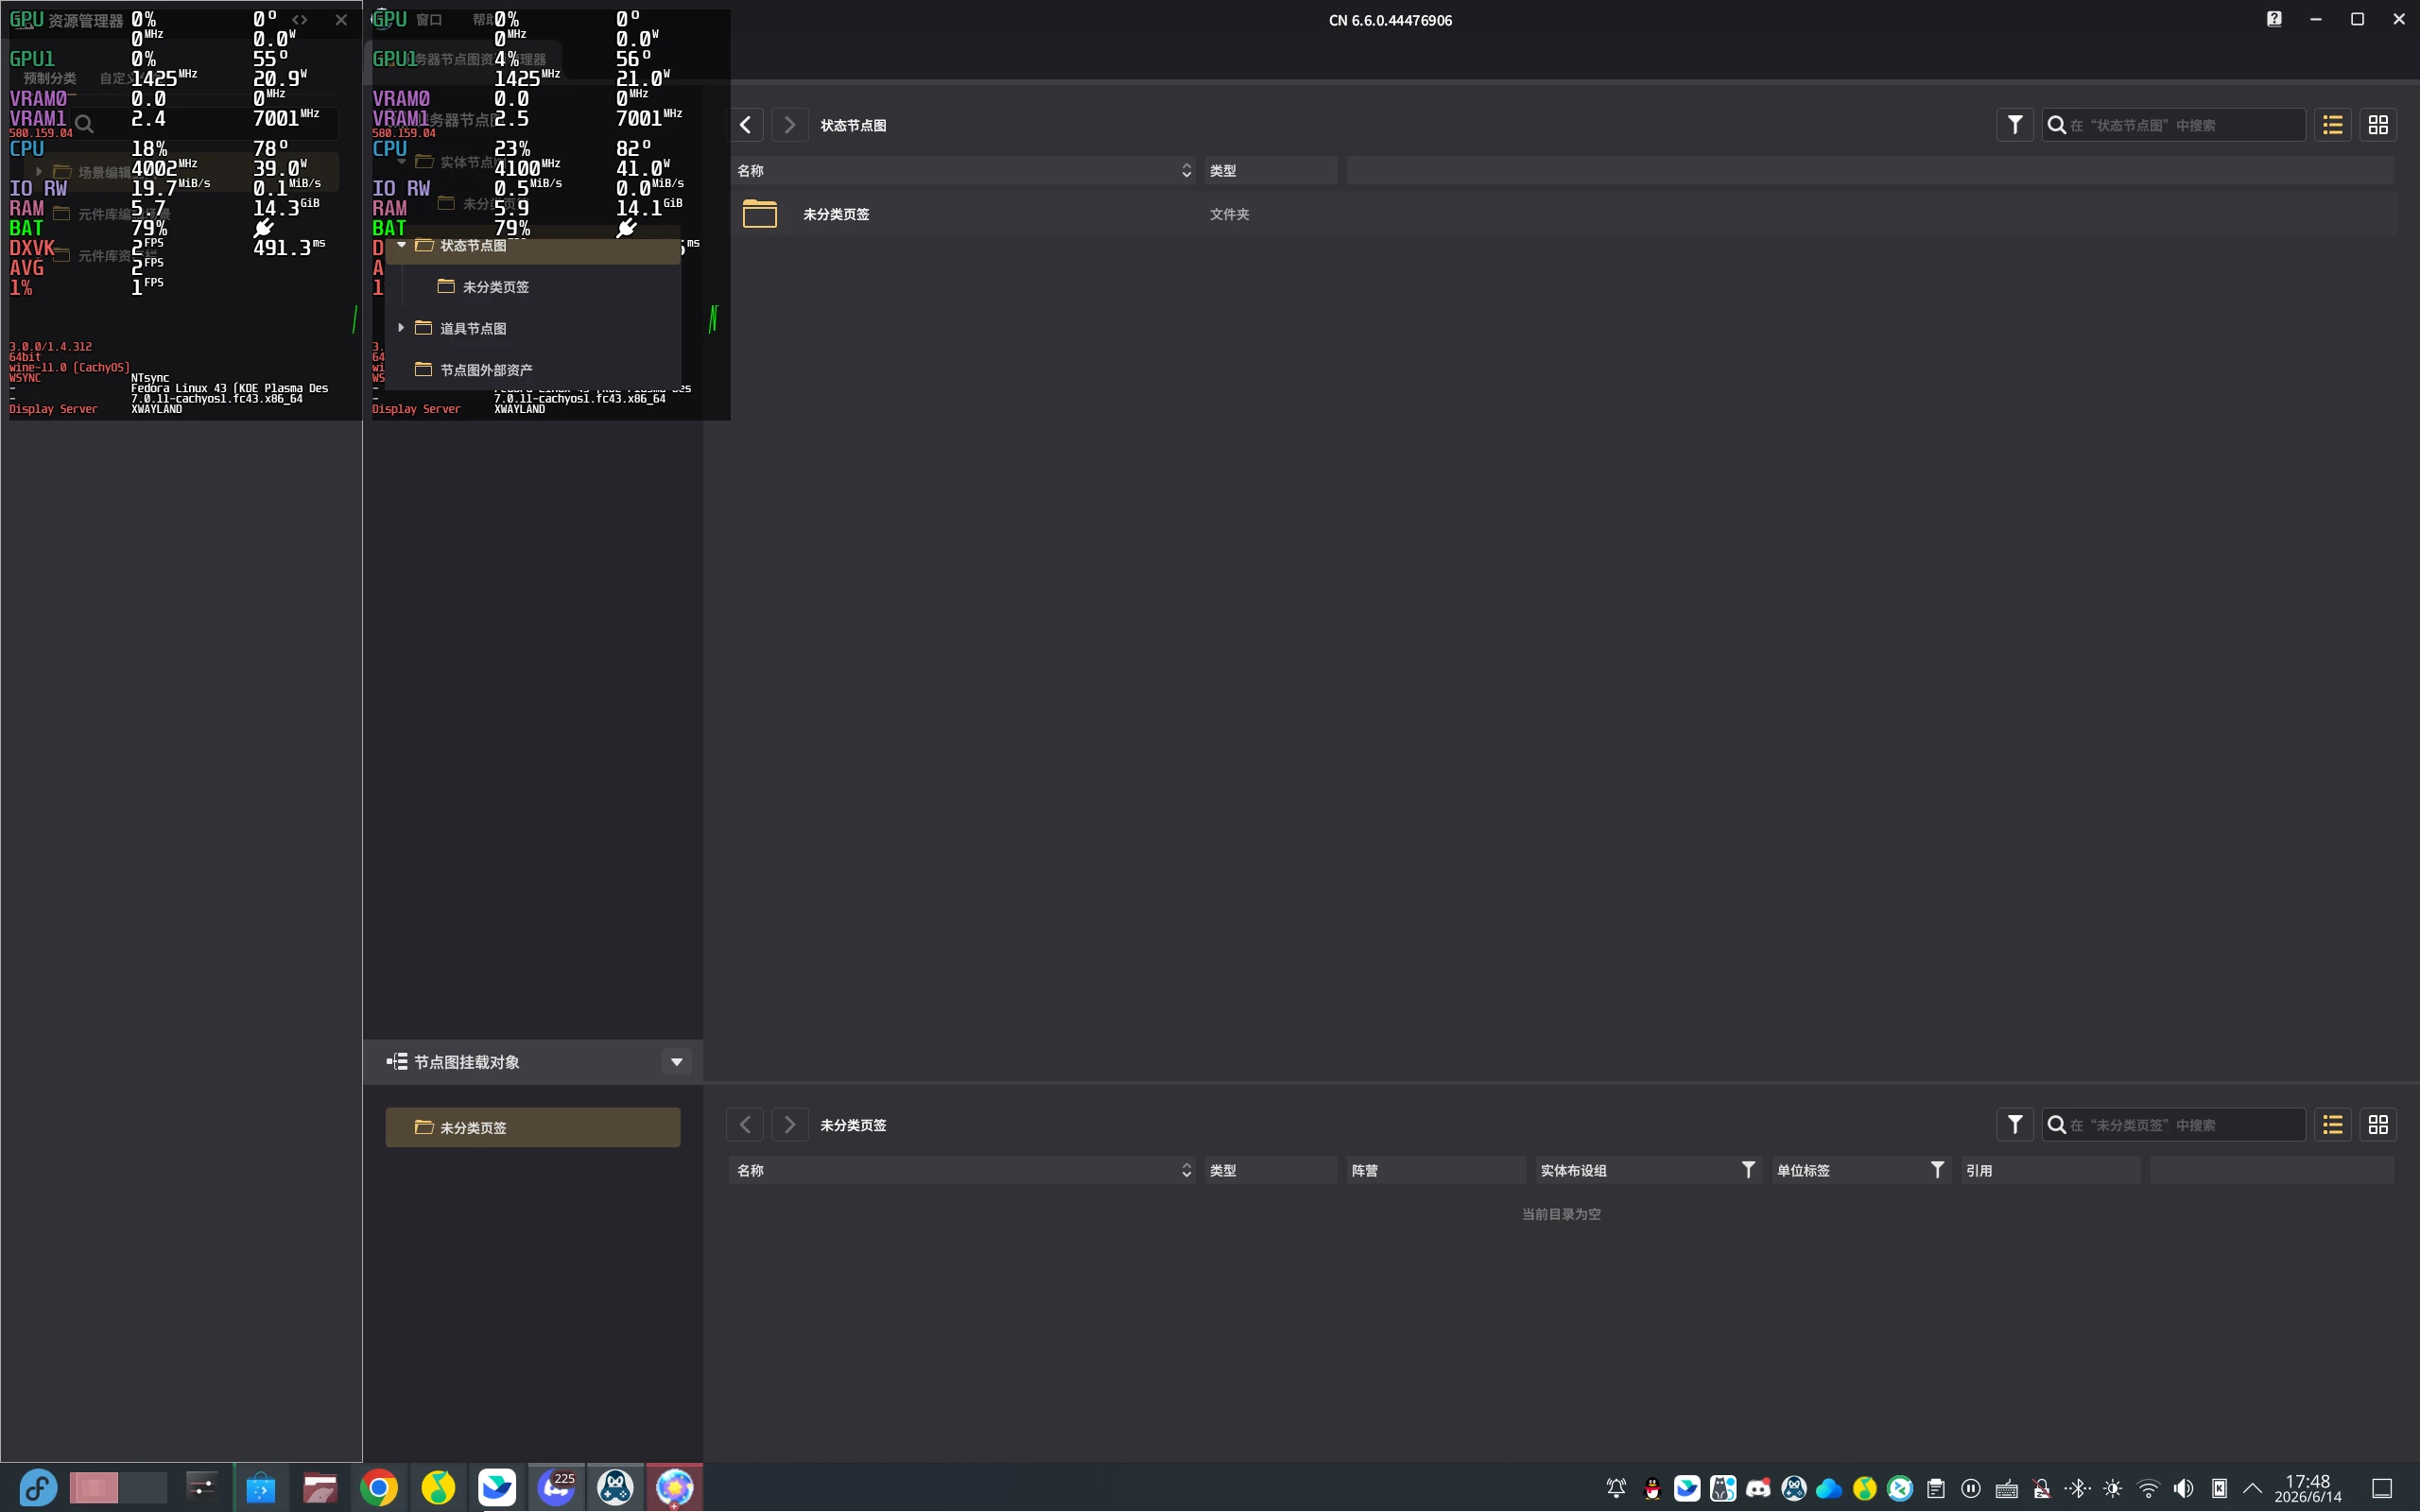Click the 引用 column header

[2049, 1171]
